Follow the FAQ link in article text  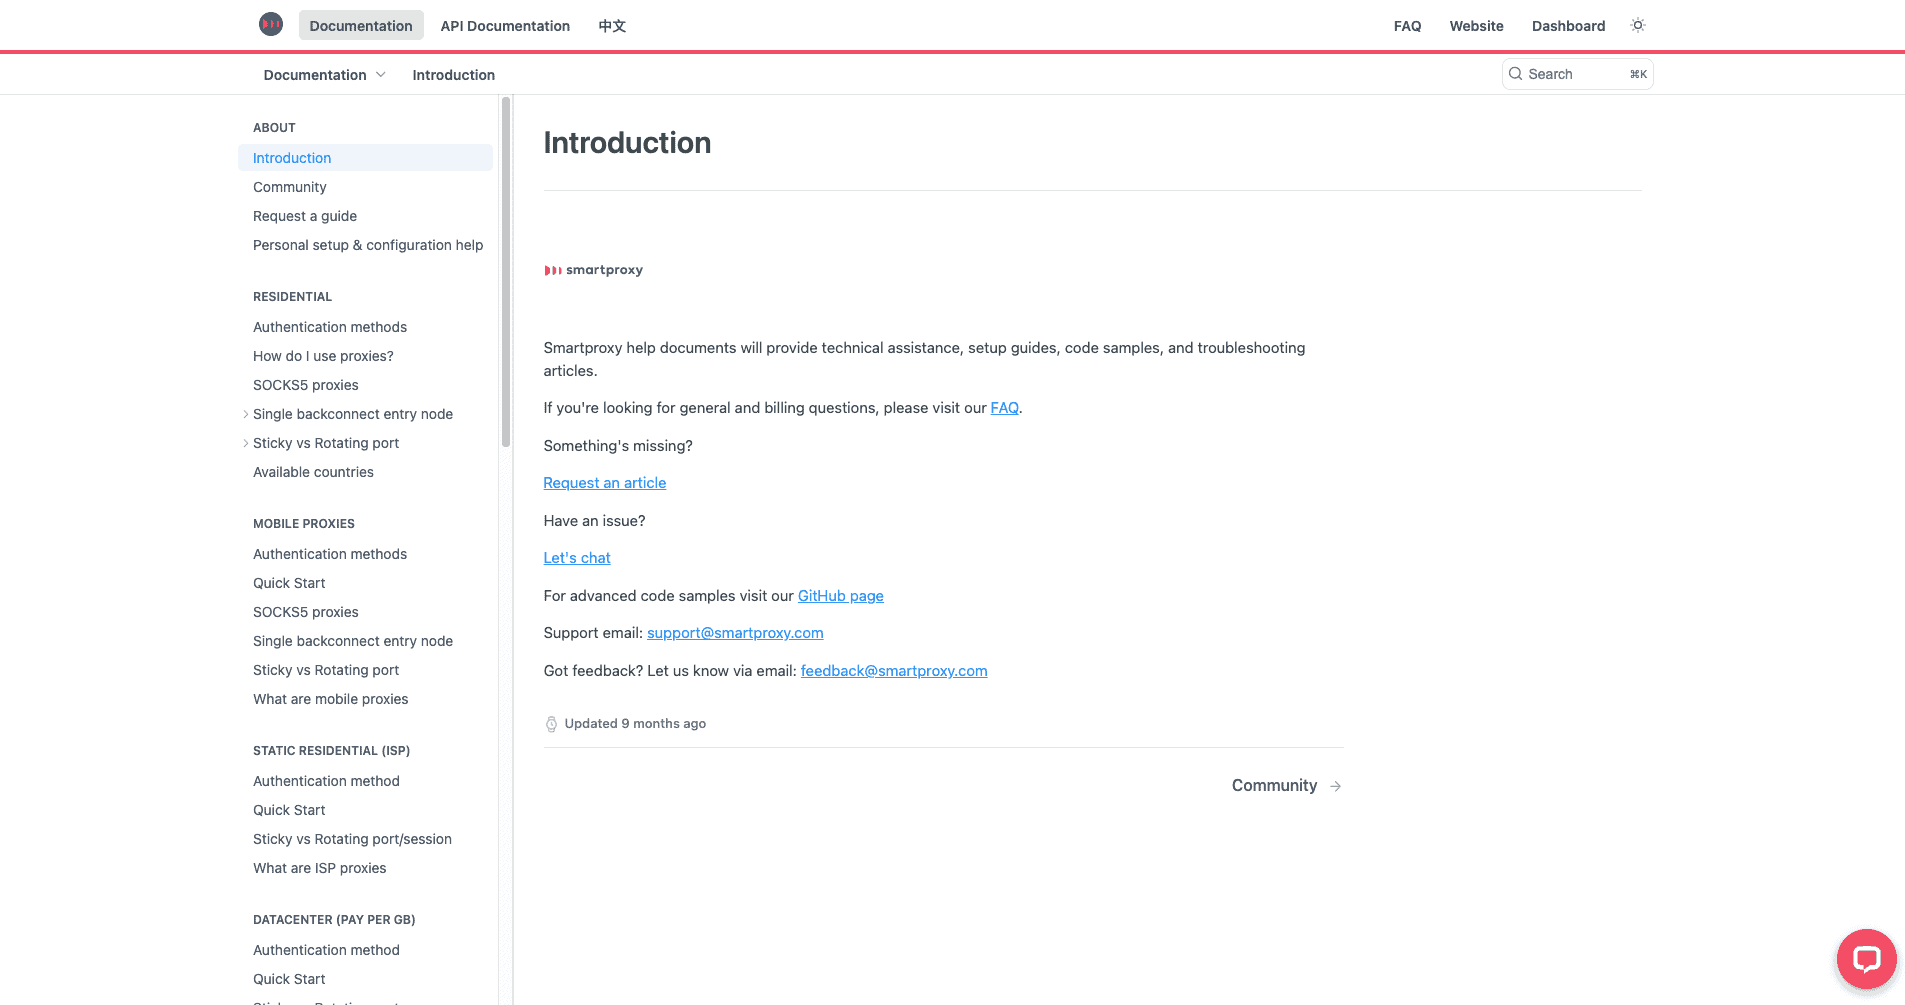(x=1004, y=408)
